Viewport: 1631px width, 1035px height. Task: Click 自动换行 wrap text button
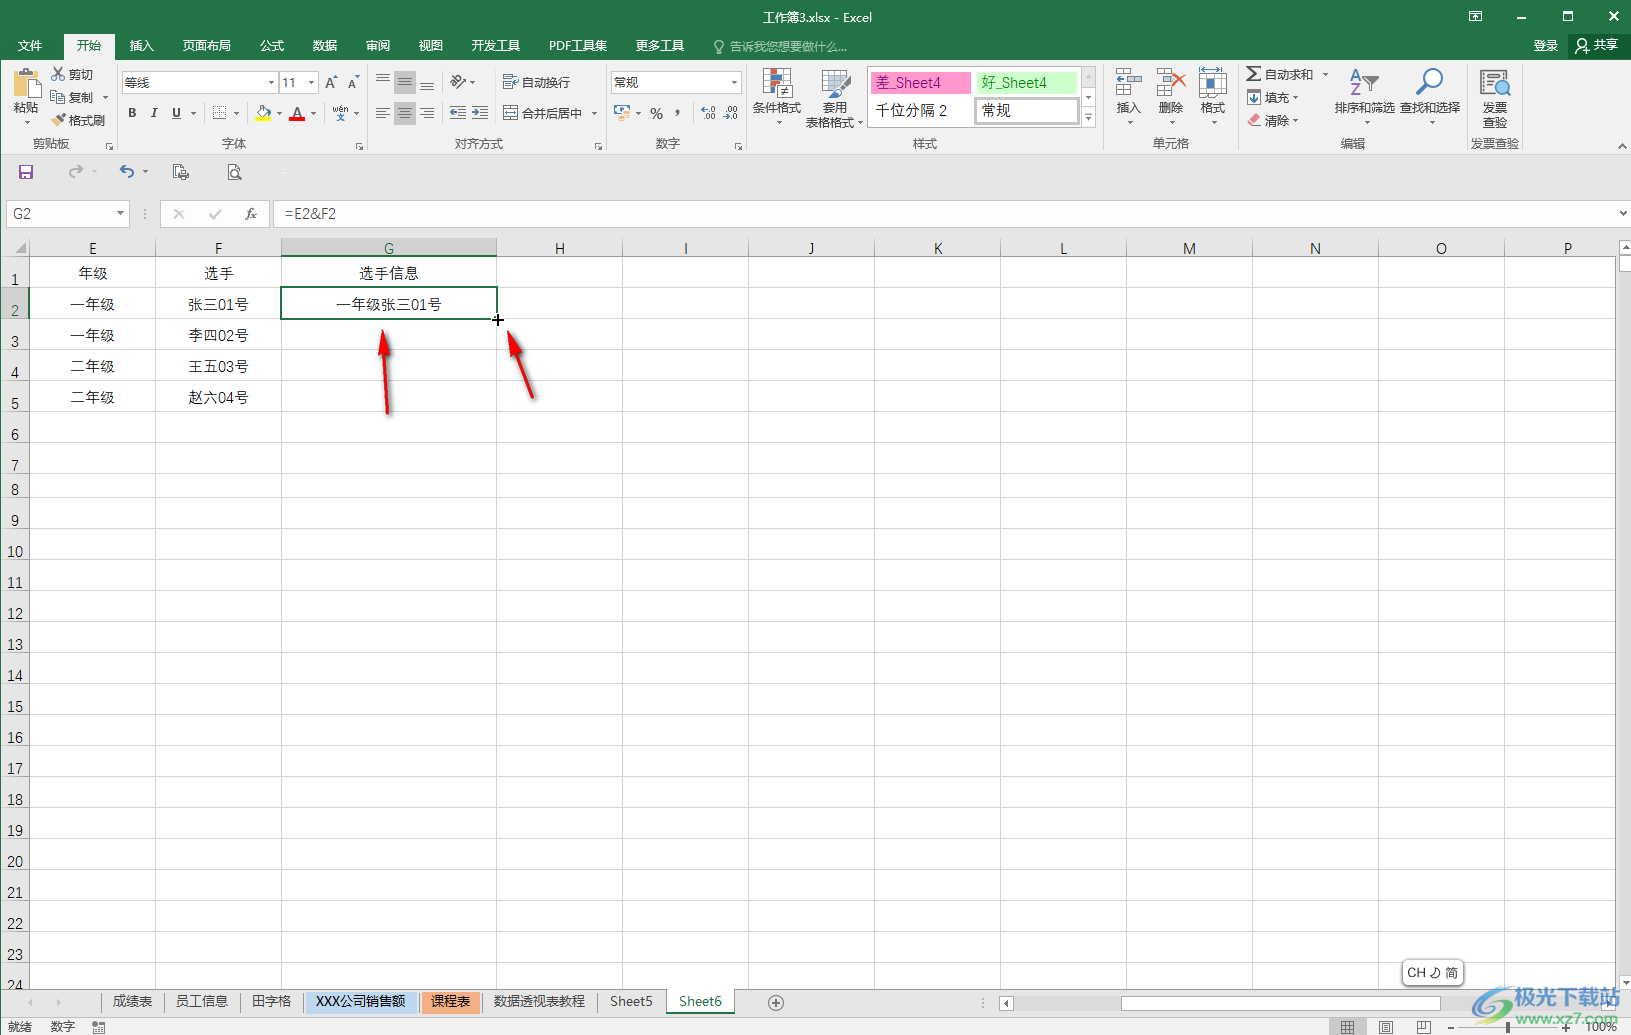click(x=536, y=82)
